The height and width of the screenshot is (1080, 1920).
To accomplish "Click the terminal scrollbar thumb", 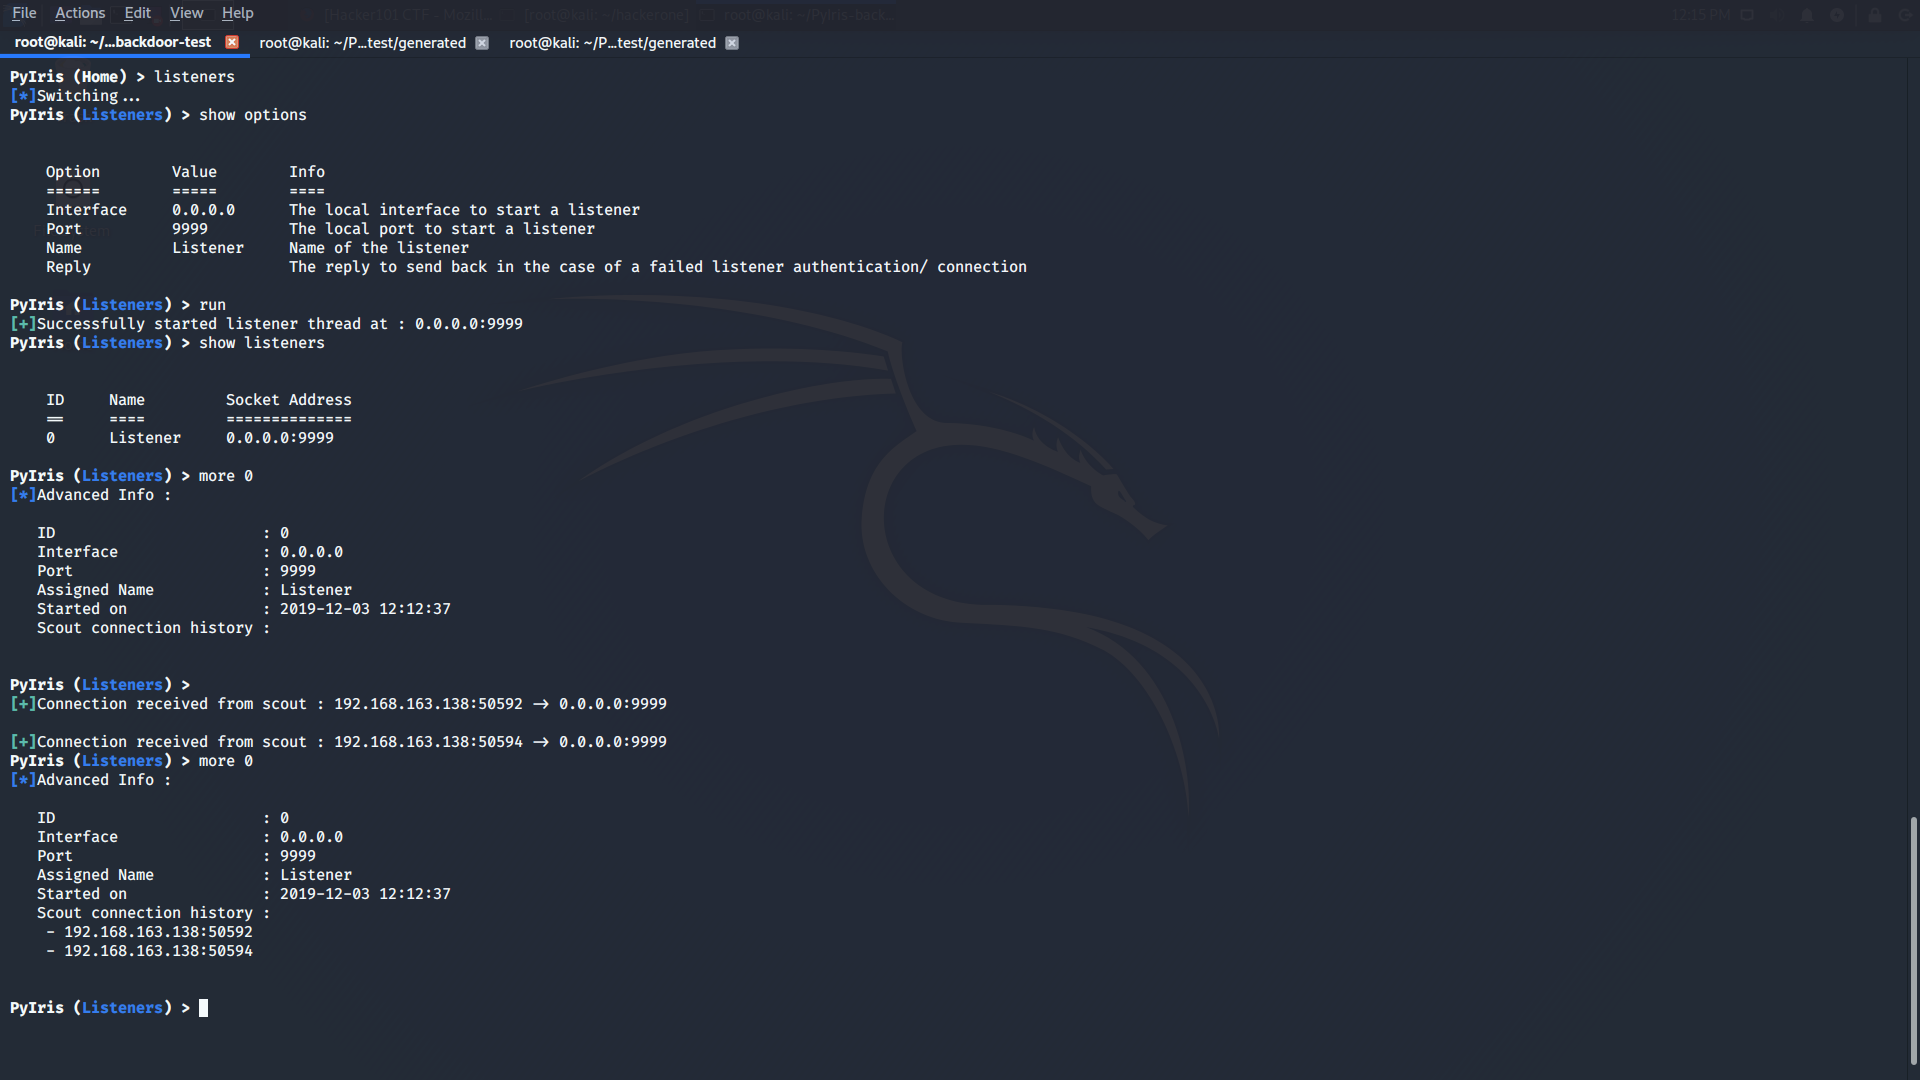I will [x=1913, y=940].
